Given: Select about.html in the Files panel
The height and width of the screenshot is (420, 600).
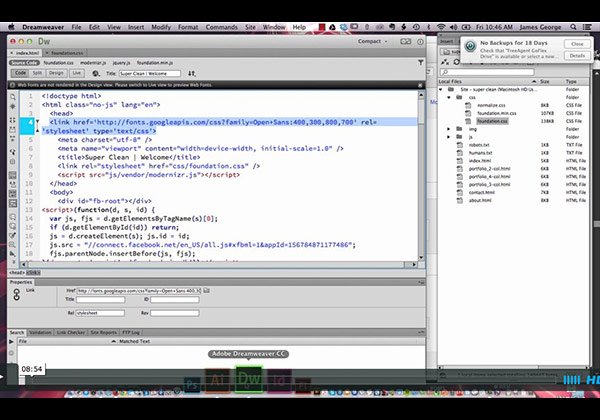Looking at the screenshot, I should (x=480, y=200).
